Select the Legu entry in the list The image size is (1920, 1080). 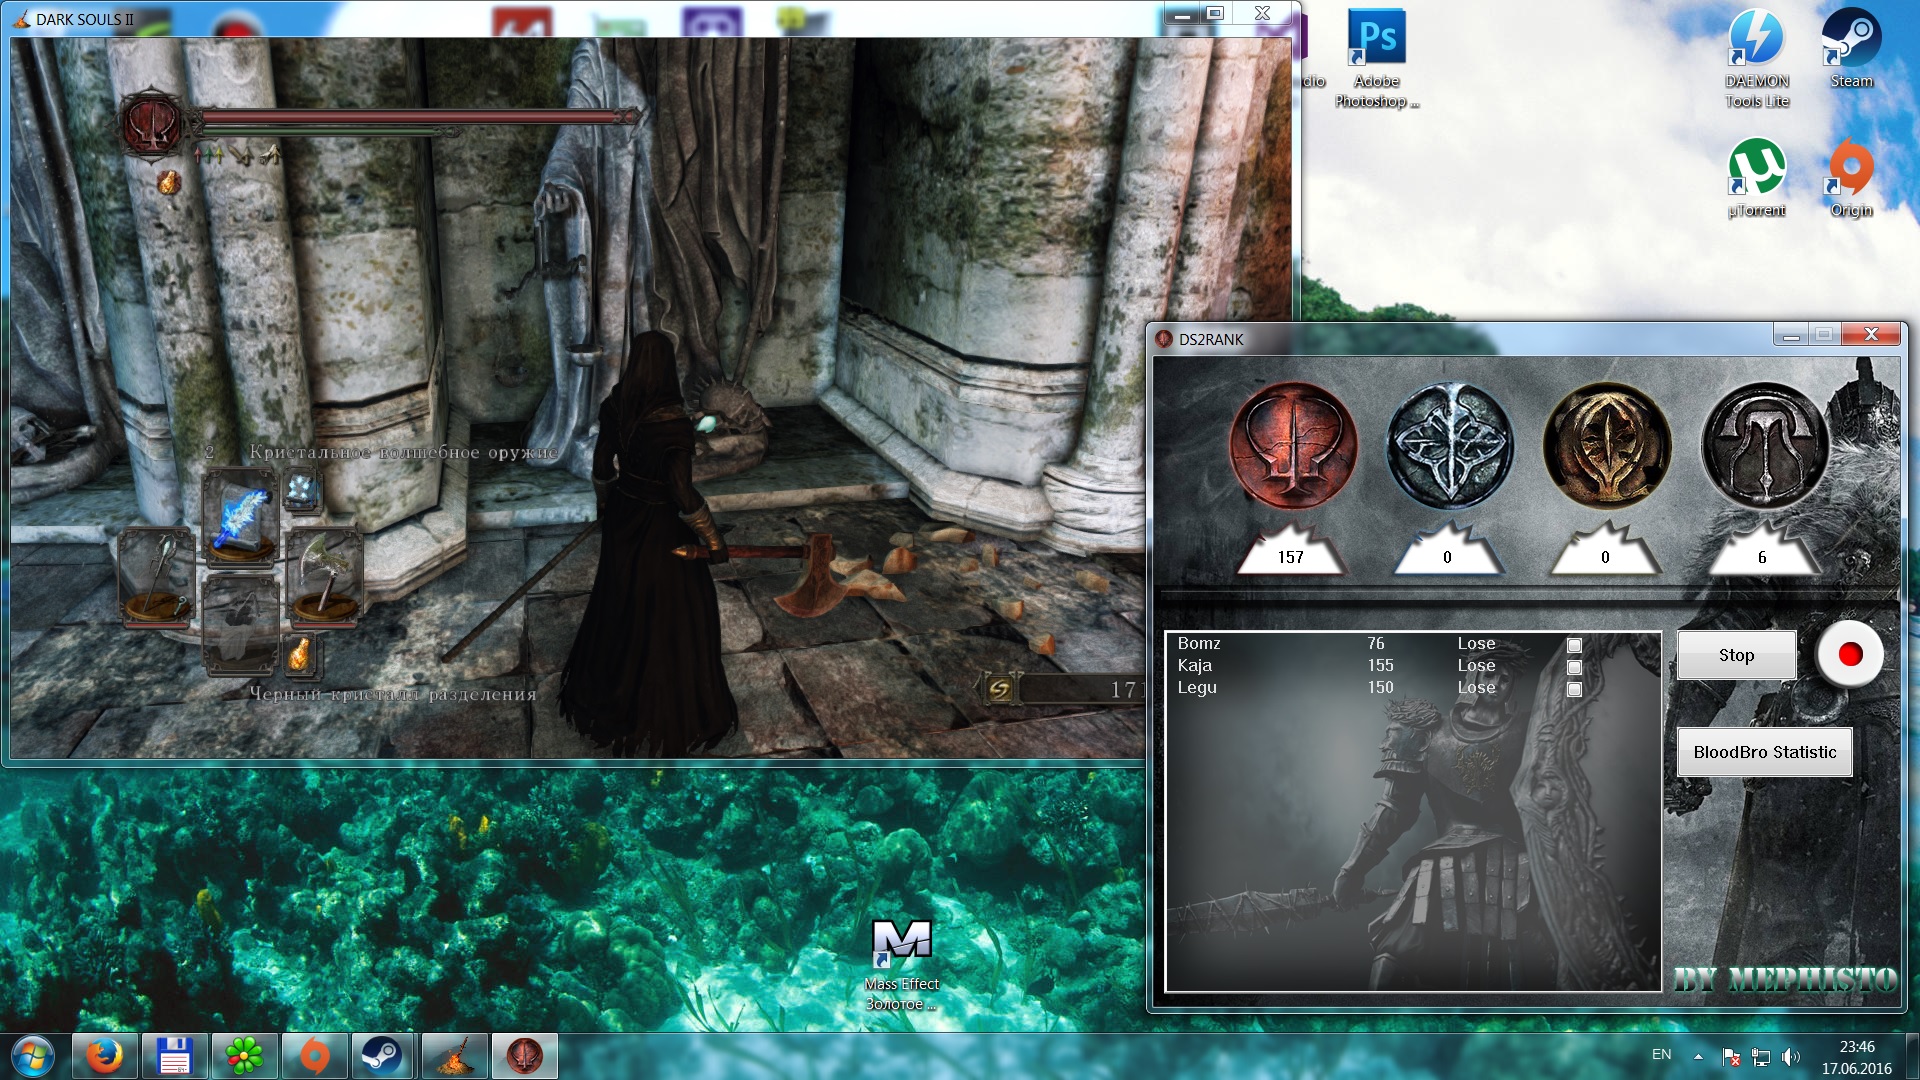click(x=1197, y=687)
